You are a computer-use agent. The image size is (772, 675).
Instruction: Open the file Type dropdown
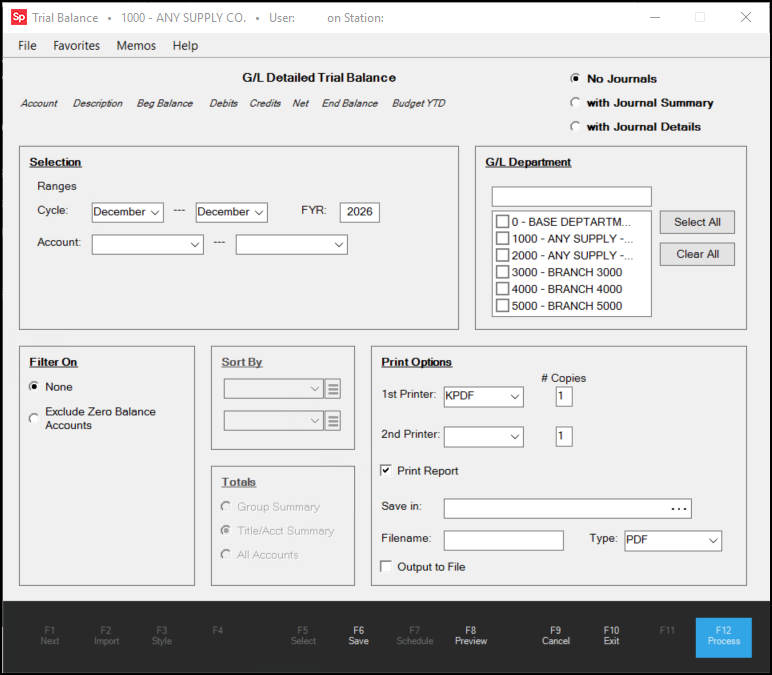[672, 540]
